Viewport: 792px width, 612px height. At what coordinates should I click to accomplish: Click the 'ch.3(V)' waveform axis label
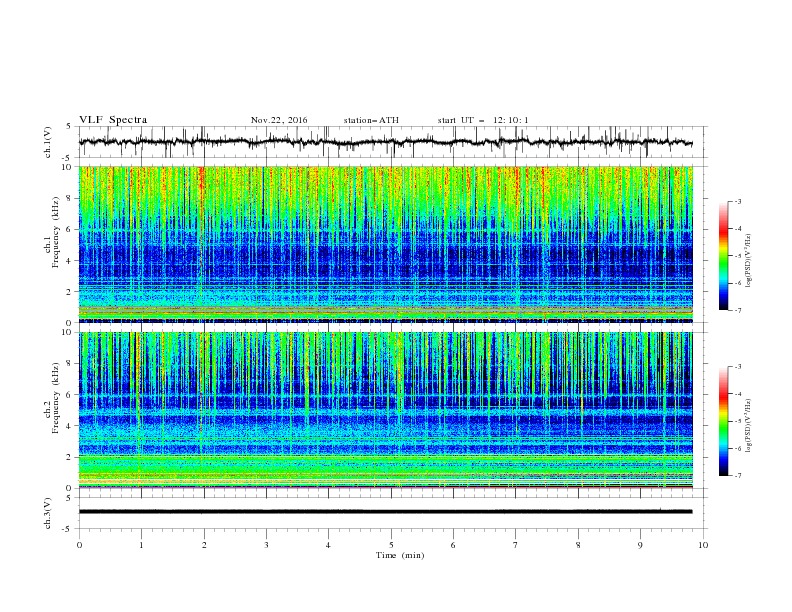coord(48,513)
